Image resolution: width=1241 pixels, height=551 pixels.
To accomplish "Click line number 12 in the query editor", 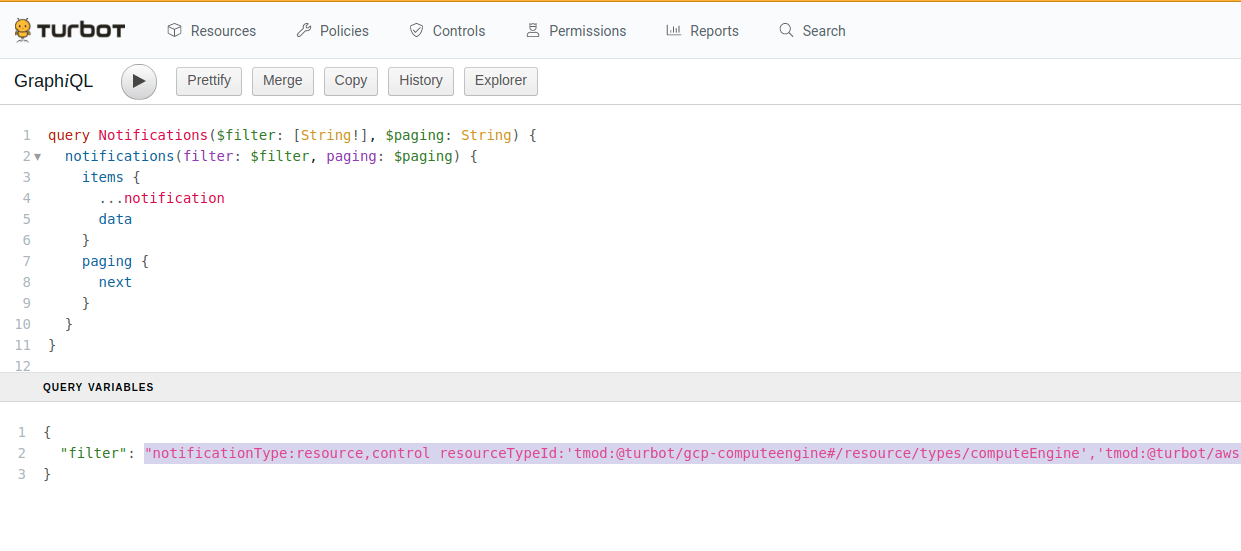I will point(24,366).
